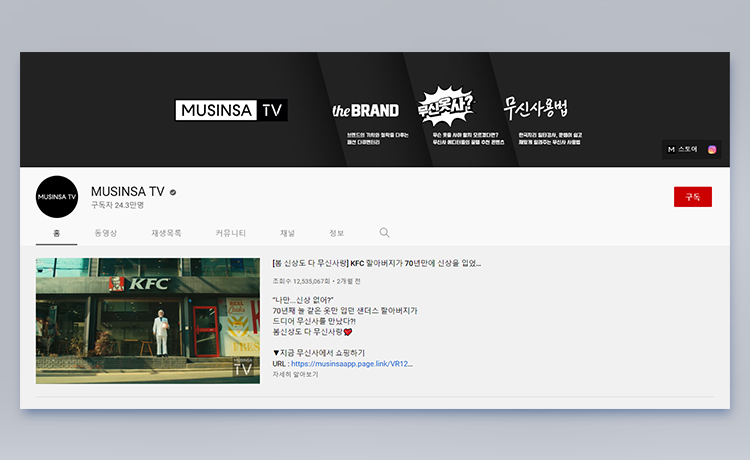Go to the 커뮤니티 tab

tap(231, 233)
